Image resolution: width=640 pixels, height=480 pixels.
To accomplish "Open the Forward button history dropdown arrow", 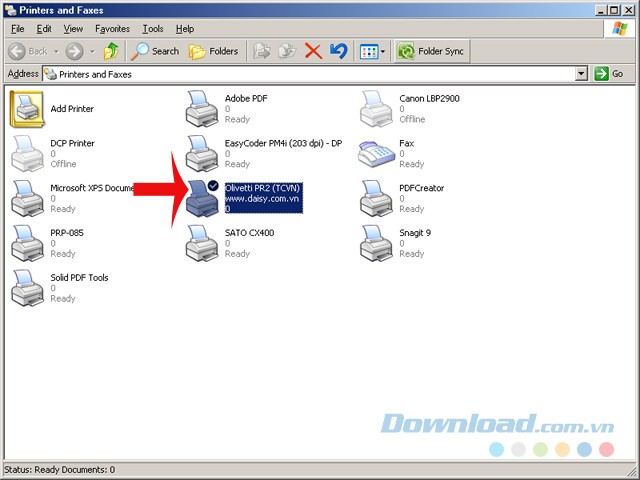I will (x=92, y=51).
